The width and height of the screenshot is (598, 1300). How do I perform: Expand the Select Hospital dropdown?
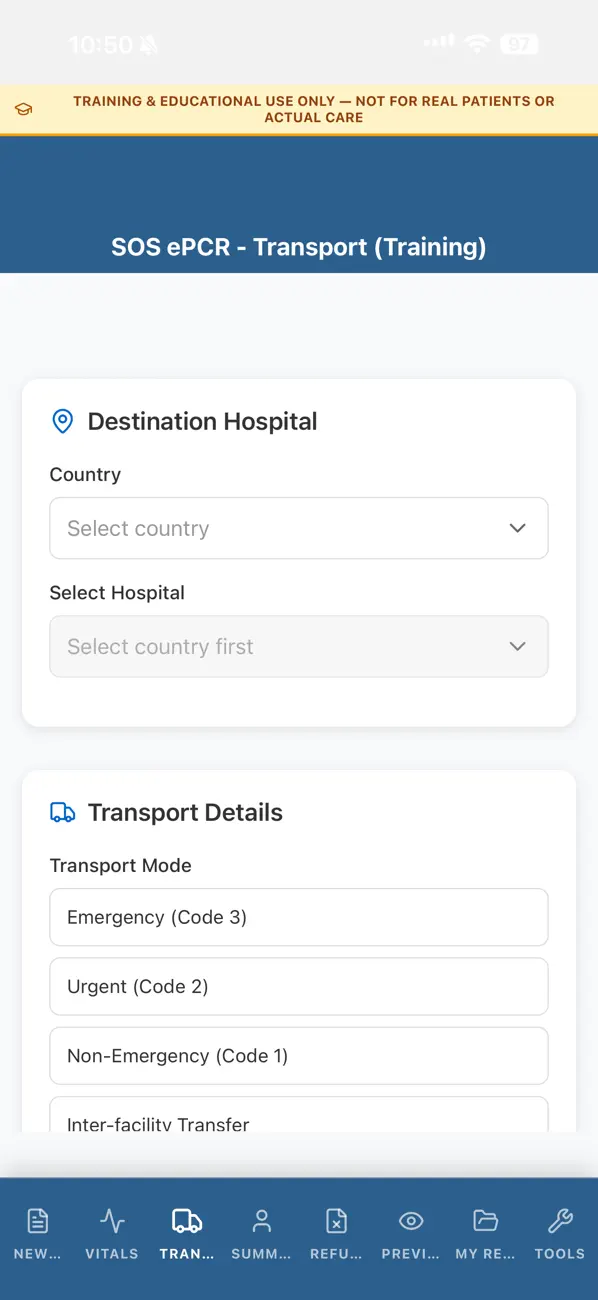298,646
